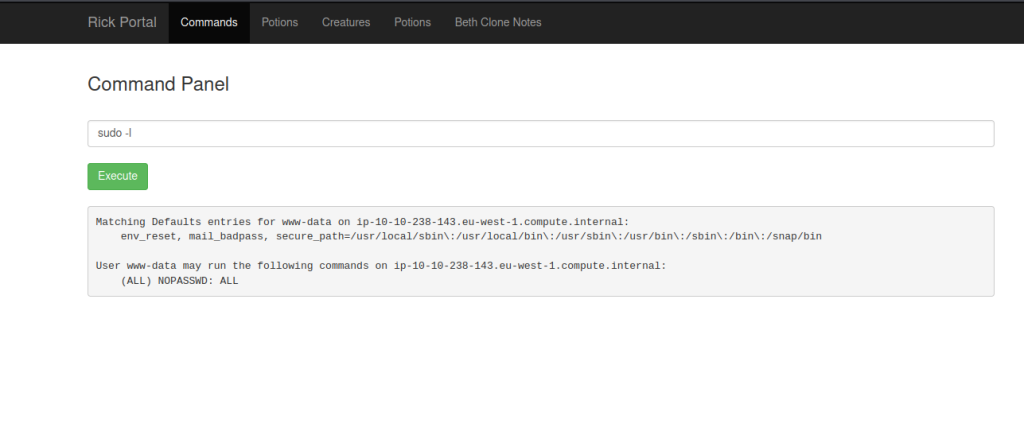Open the Potions link beside Commands
This screenshot has width=1024, height=447.
tap(279, 22)
